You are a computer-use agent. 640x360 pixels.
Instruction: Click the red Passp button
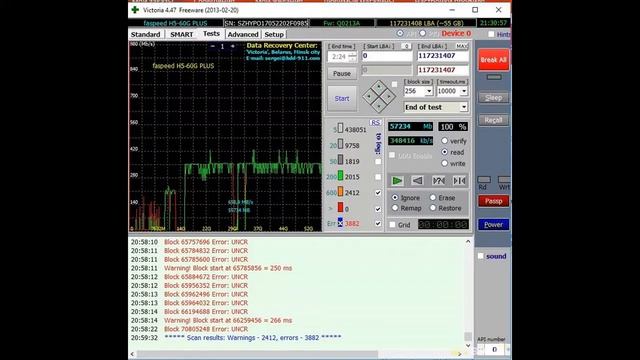pyautogui.click(x=493, y=201)
